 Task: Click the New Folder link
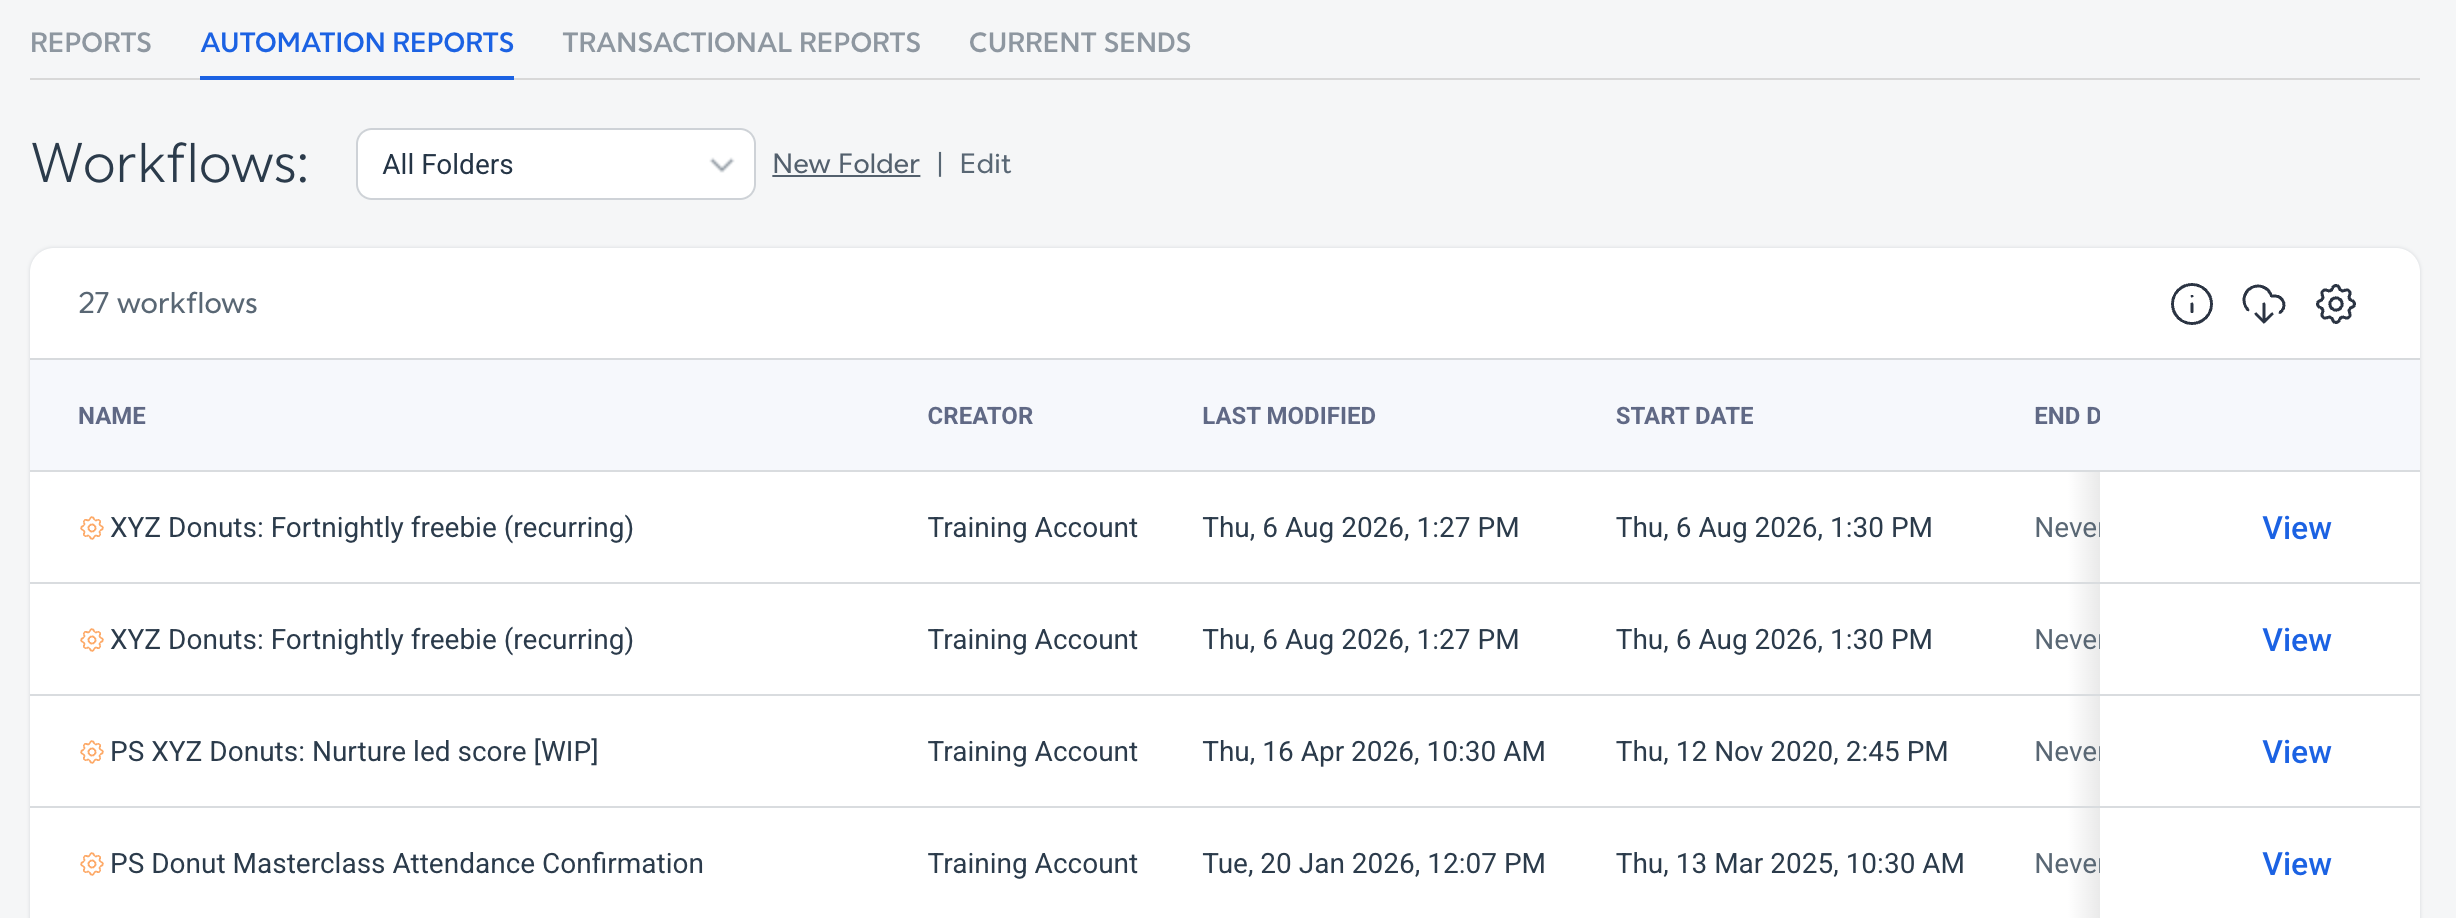(846, 164)
